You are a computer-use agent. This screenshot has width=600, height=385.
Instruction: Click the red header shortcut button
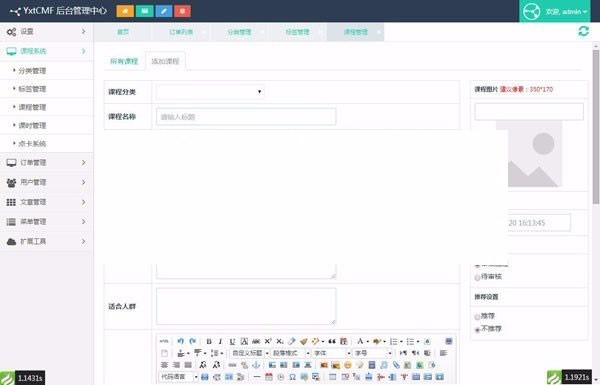tap(183, 11)
